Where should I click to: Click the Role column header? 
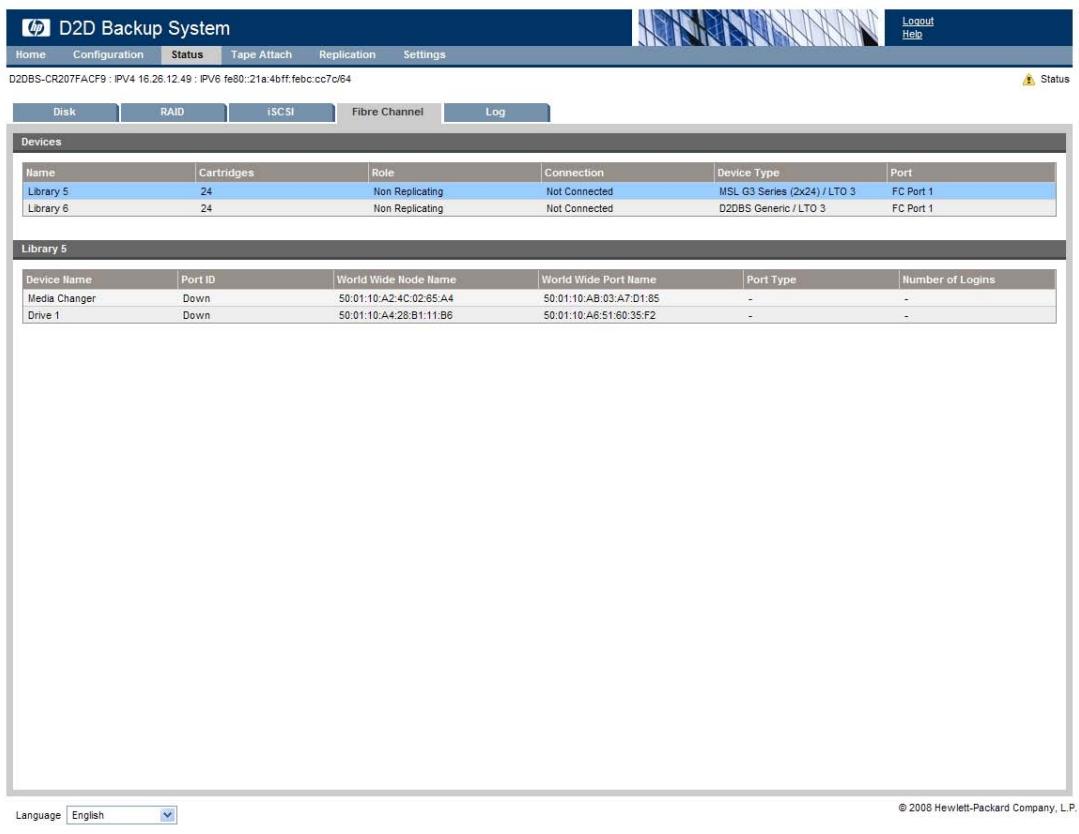454,173
